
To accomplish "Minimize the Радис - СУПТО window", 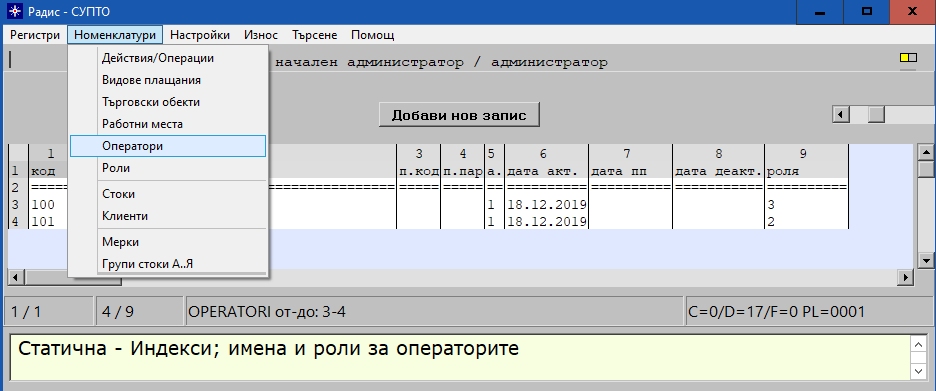I will click(x=819, y=11).
